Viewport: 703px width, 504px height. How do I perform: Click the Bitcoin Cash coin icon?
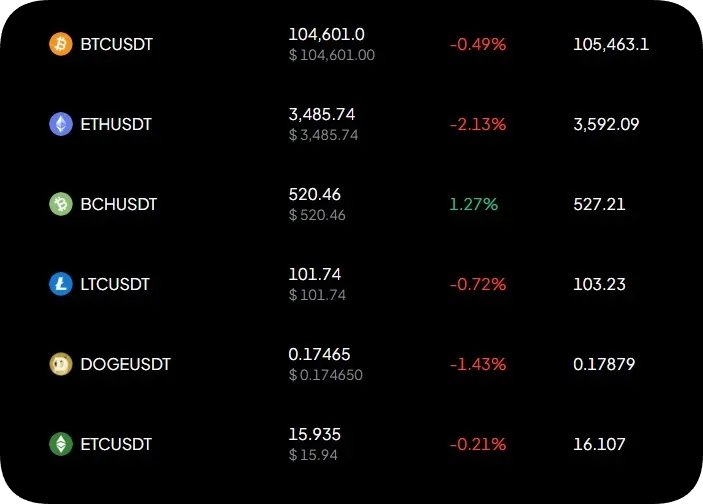pyautogui.click(x=61, y=204)
